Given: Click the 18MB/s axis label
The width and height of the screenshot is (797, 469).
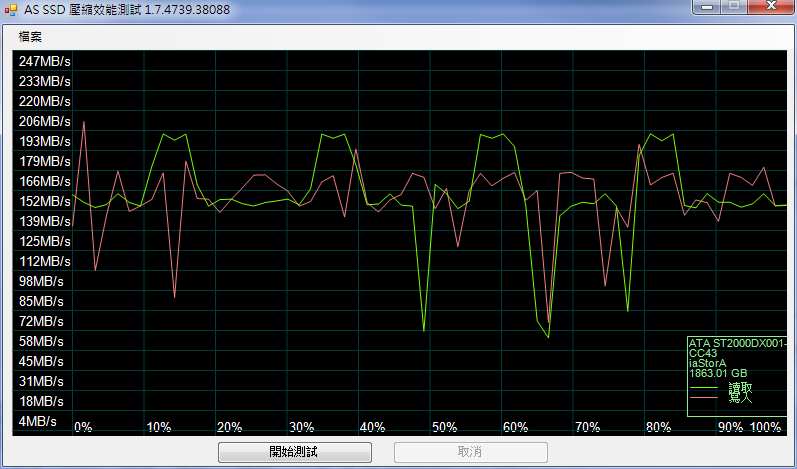Looking at the screenshot, I should 41,401.
